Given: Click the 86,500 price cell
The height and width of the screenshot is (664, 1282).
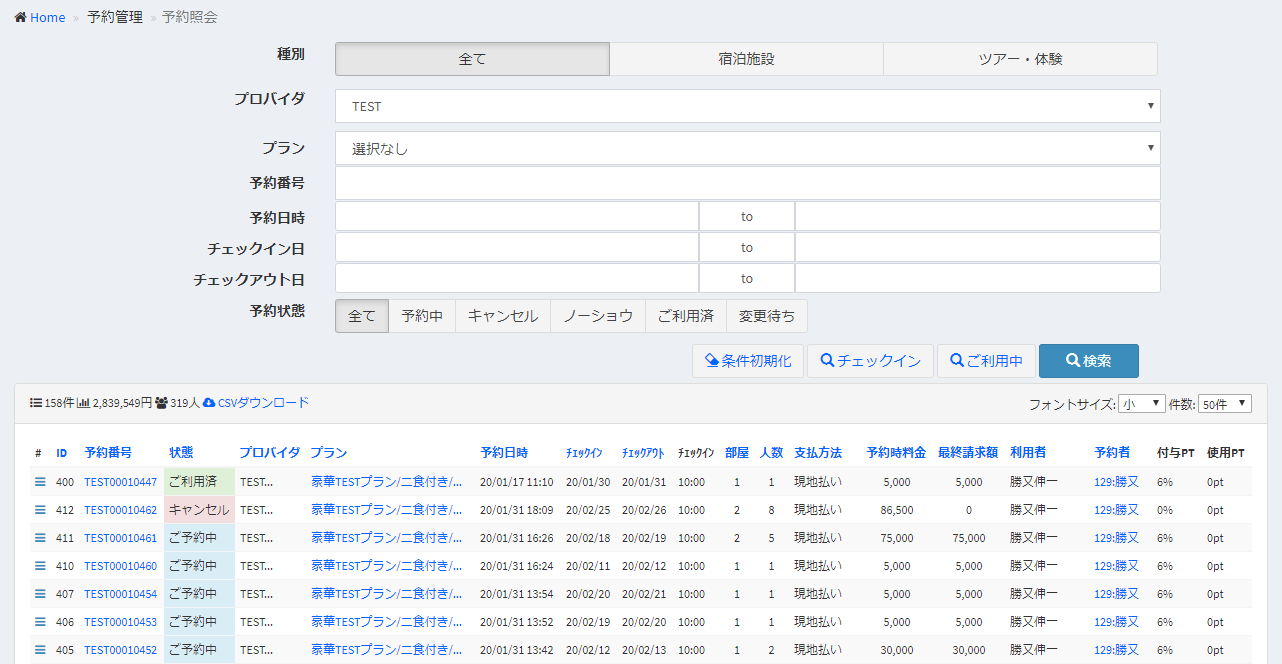Looking at the screenshot, I should click(x=897, y=510).
